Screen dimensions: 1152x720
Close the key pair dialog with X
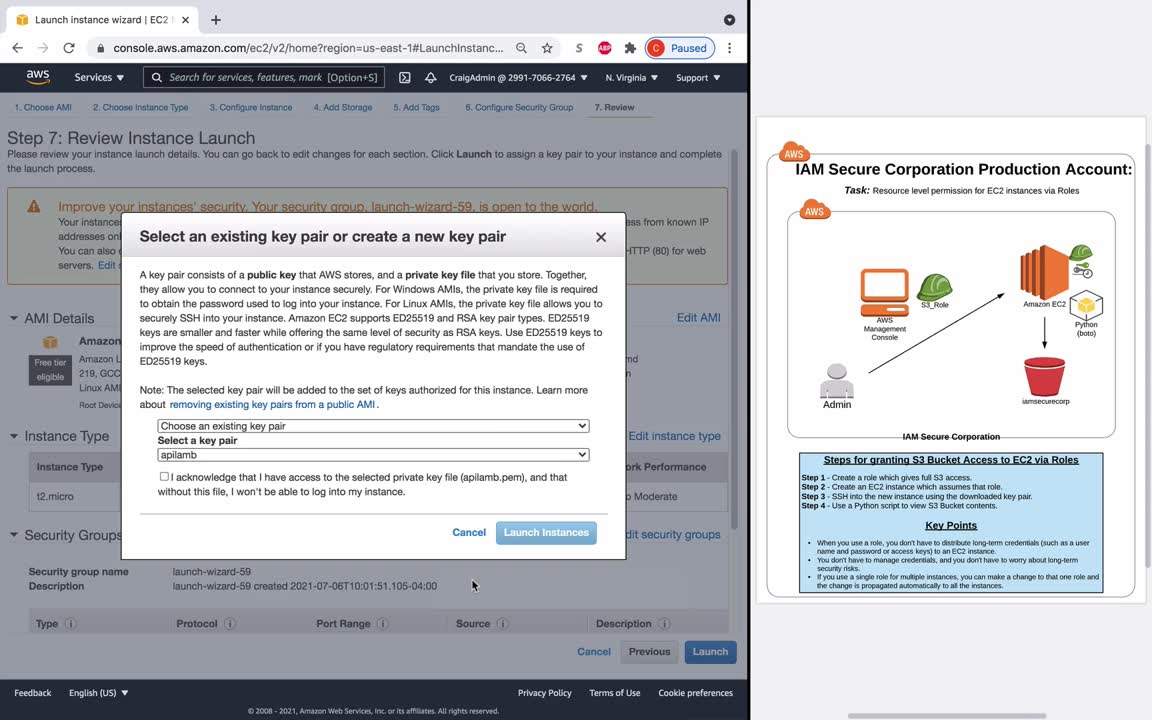point(601,237)
